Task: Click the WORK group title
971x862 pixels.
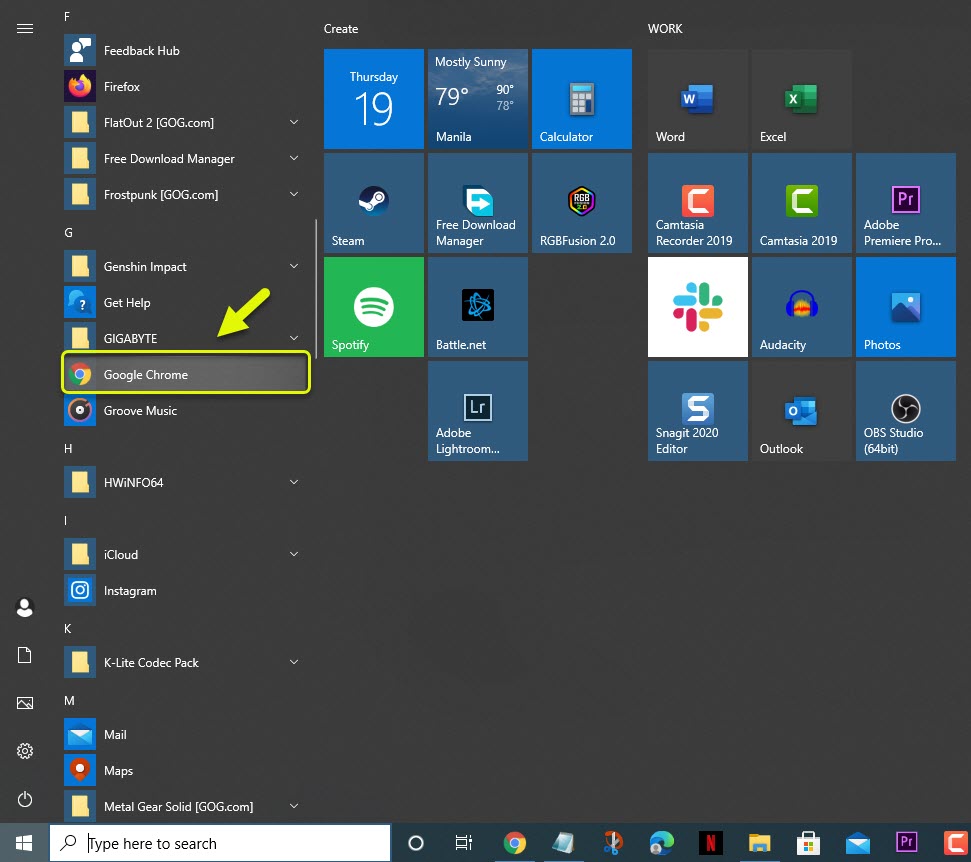Action: (665, 28)
